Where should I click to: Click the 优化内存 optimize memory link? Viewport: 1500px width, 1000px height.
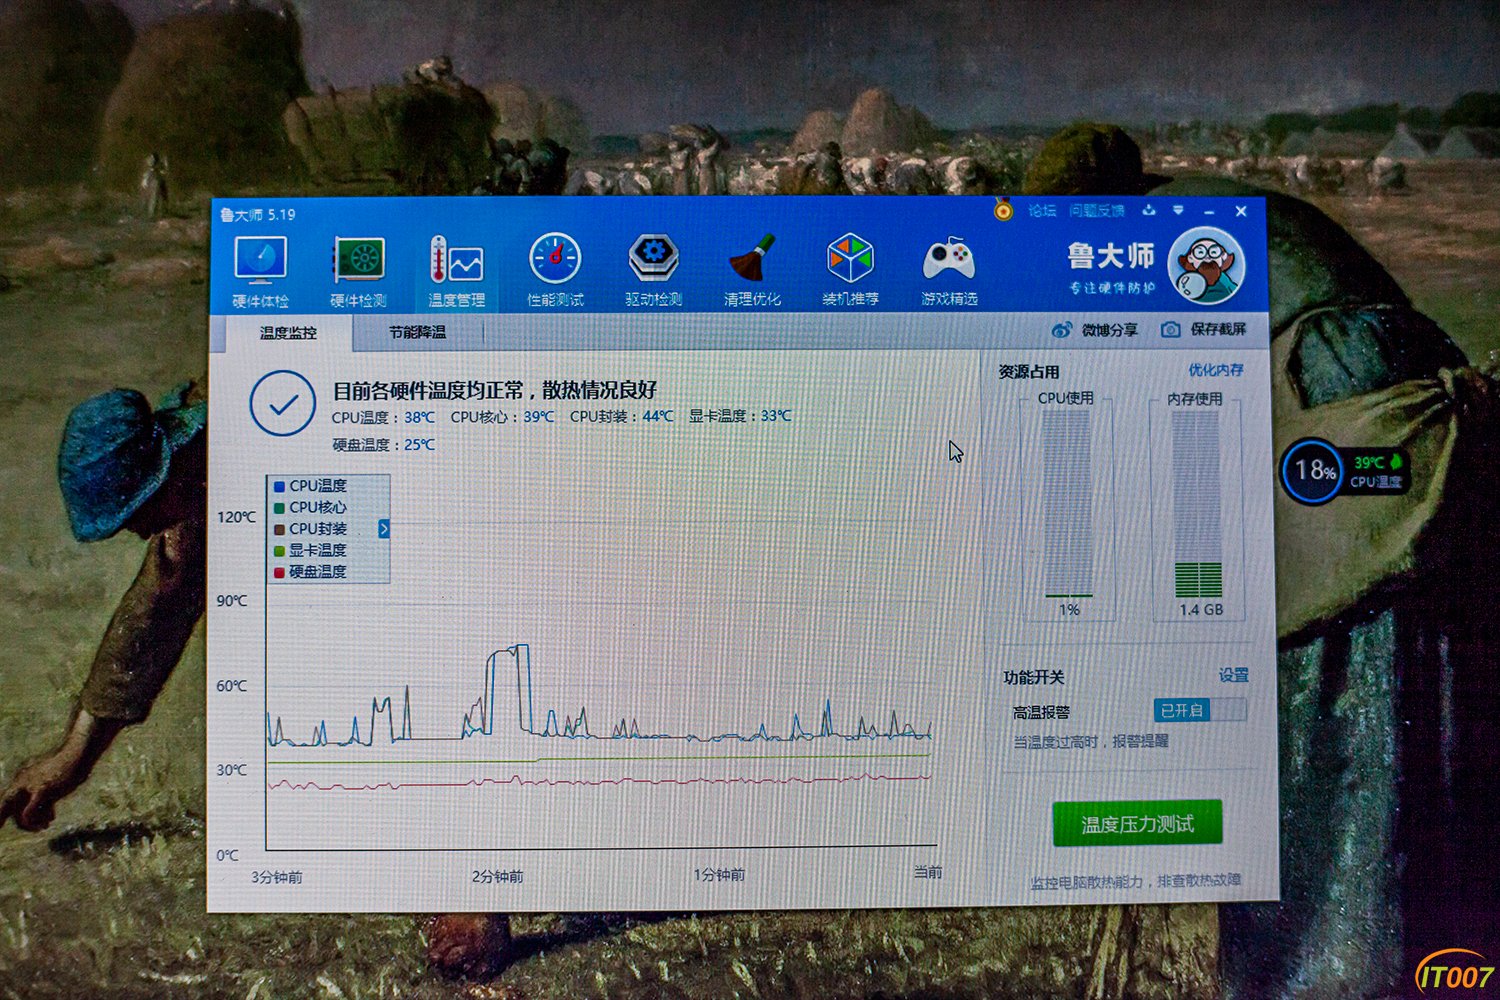point(1216,370)
